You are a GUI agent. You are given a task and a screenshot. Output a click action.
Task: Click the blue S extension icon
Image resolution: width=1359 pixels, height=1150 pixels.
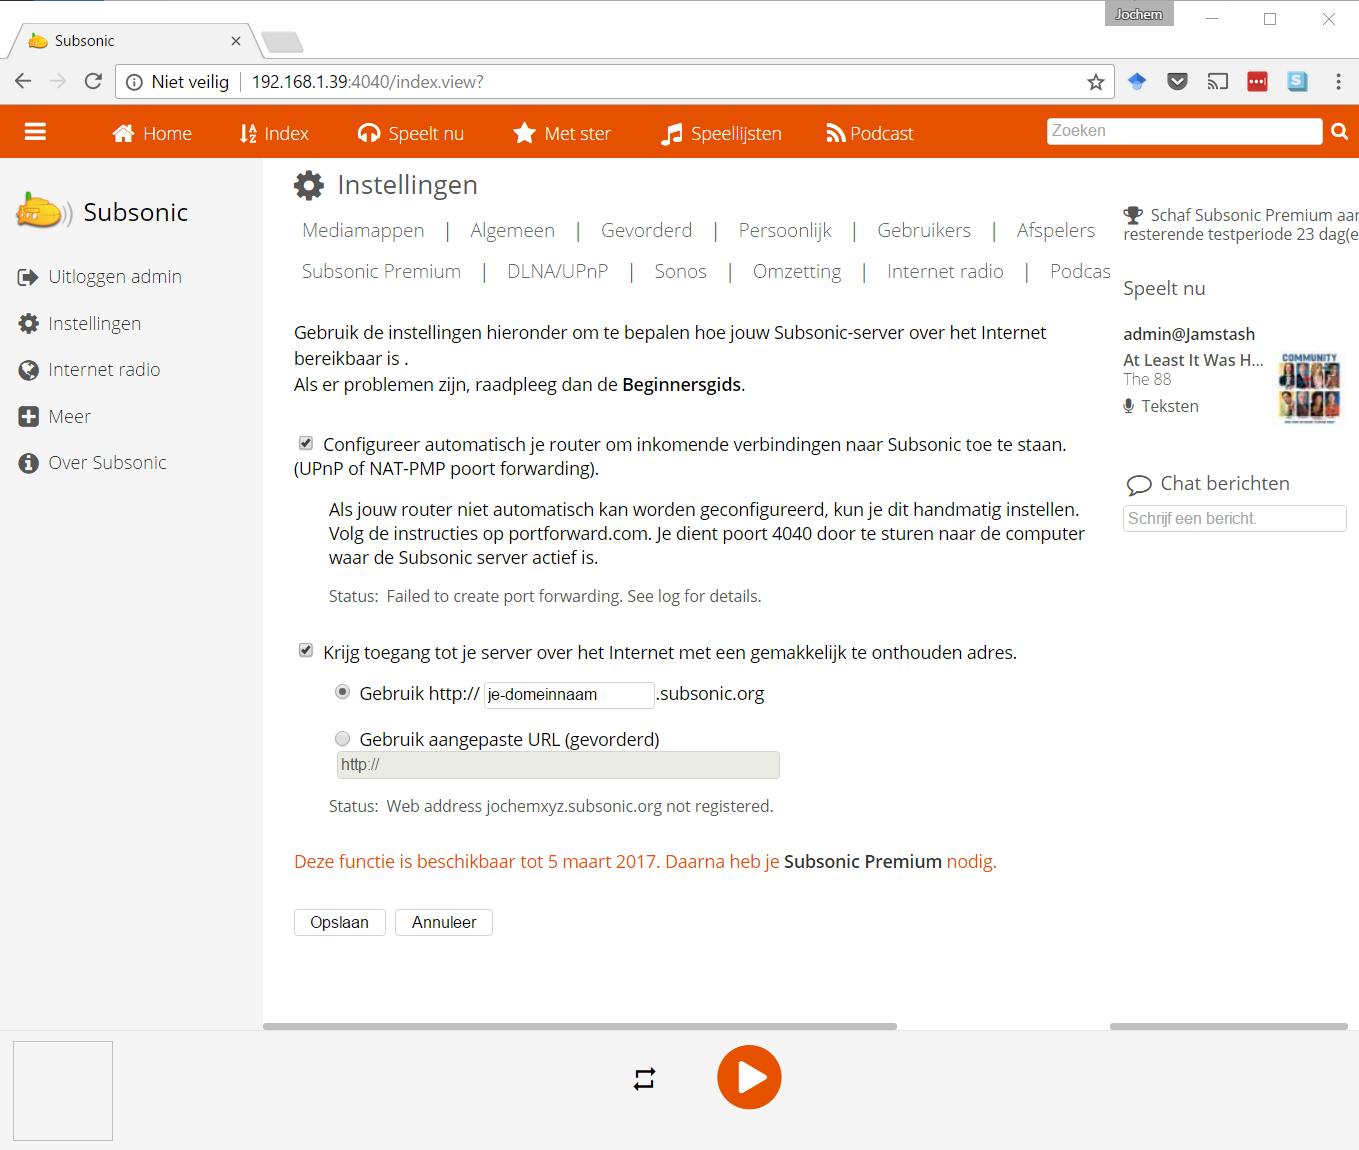[x=1297, y=82]
